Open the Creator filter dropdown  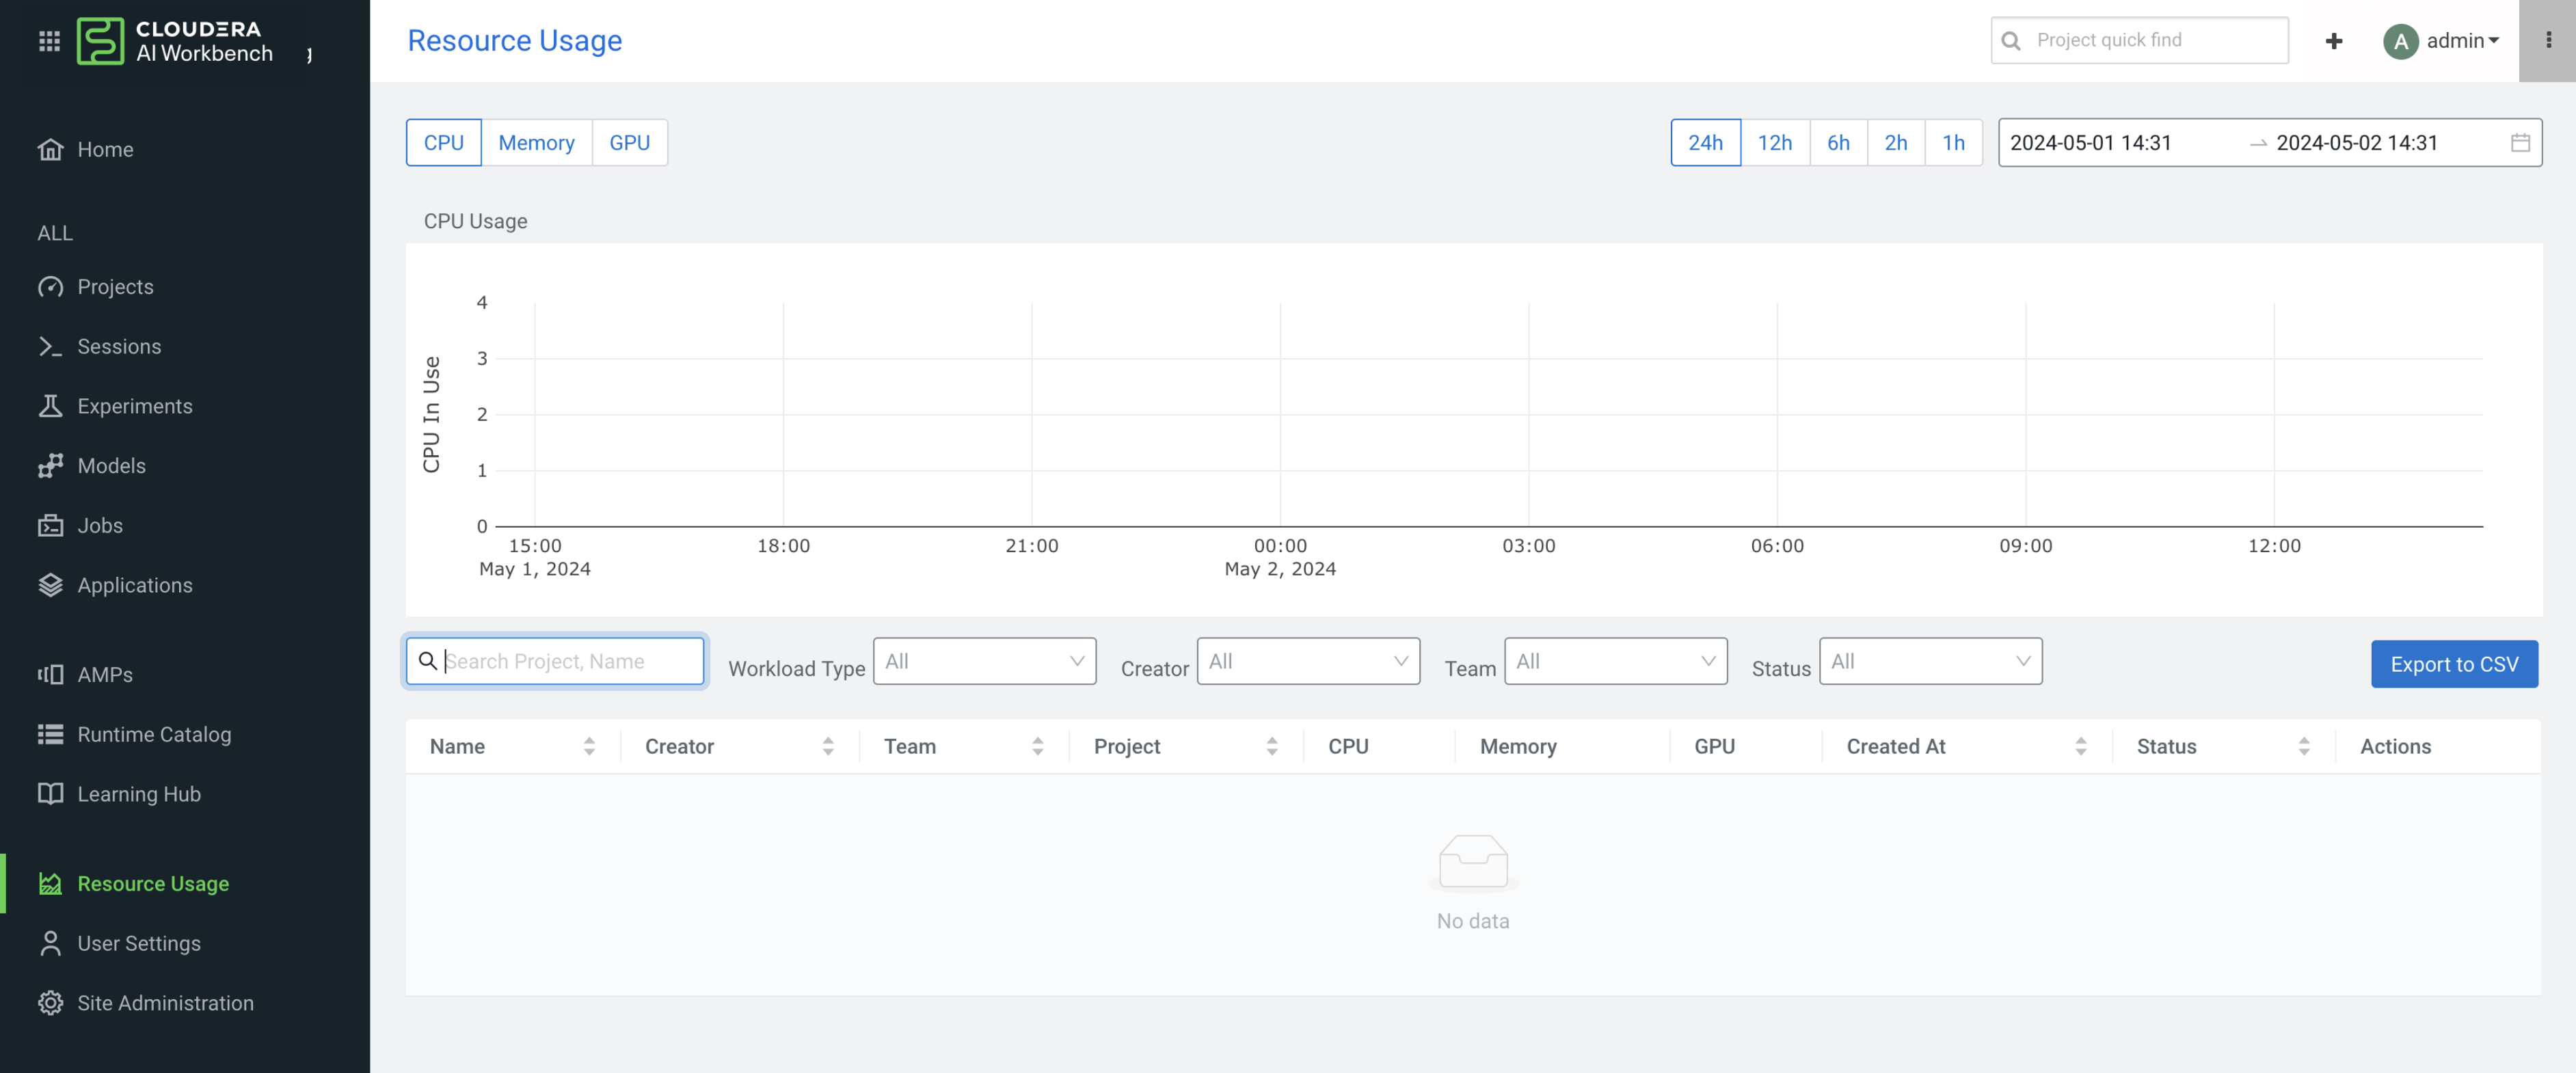click(x=1307, y=661)
